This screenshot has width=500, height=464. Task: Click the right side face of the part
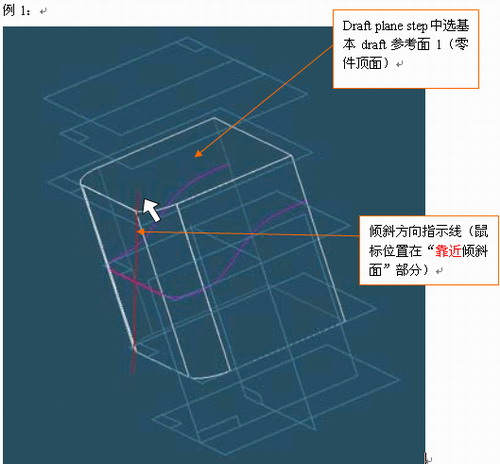pyautogui.click(x=260, y=267)
